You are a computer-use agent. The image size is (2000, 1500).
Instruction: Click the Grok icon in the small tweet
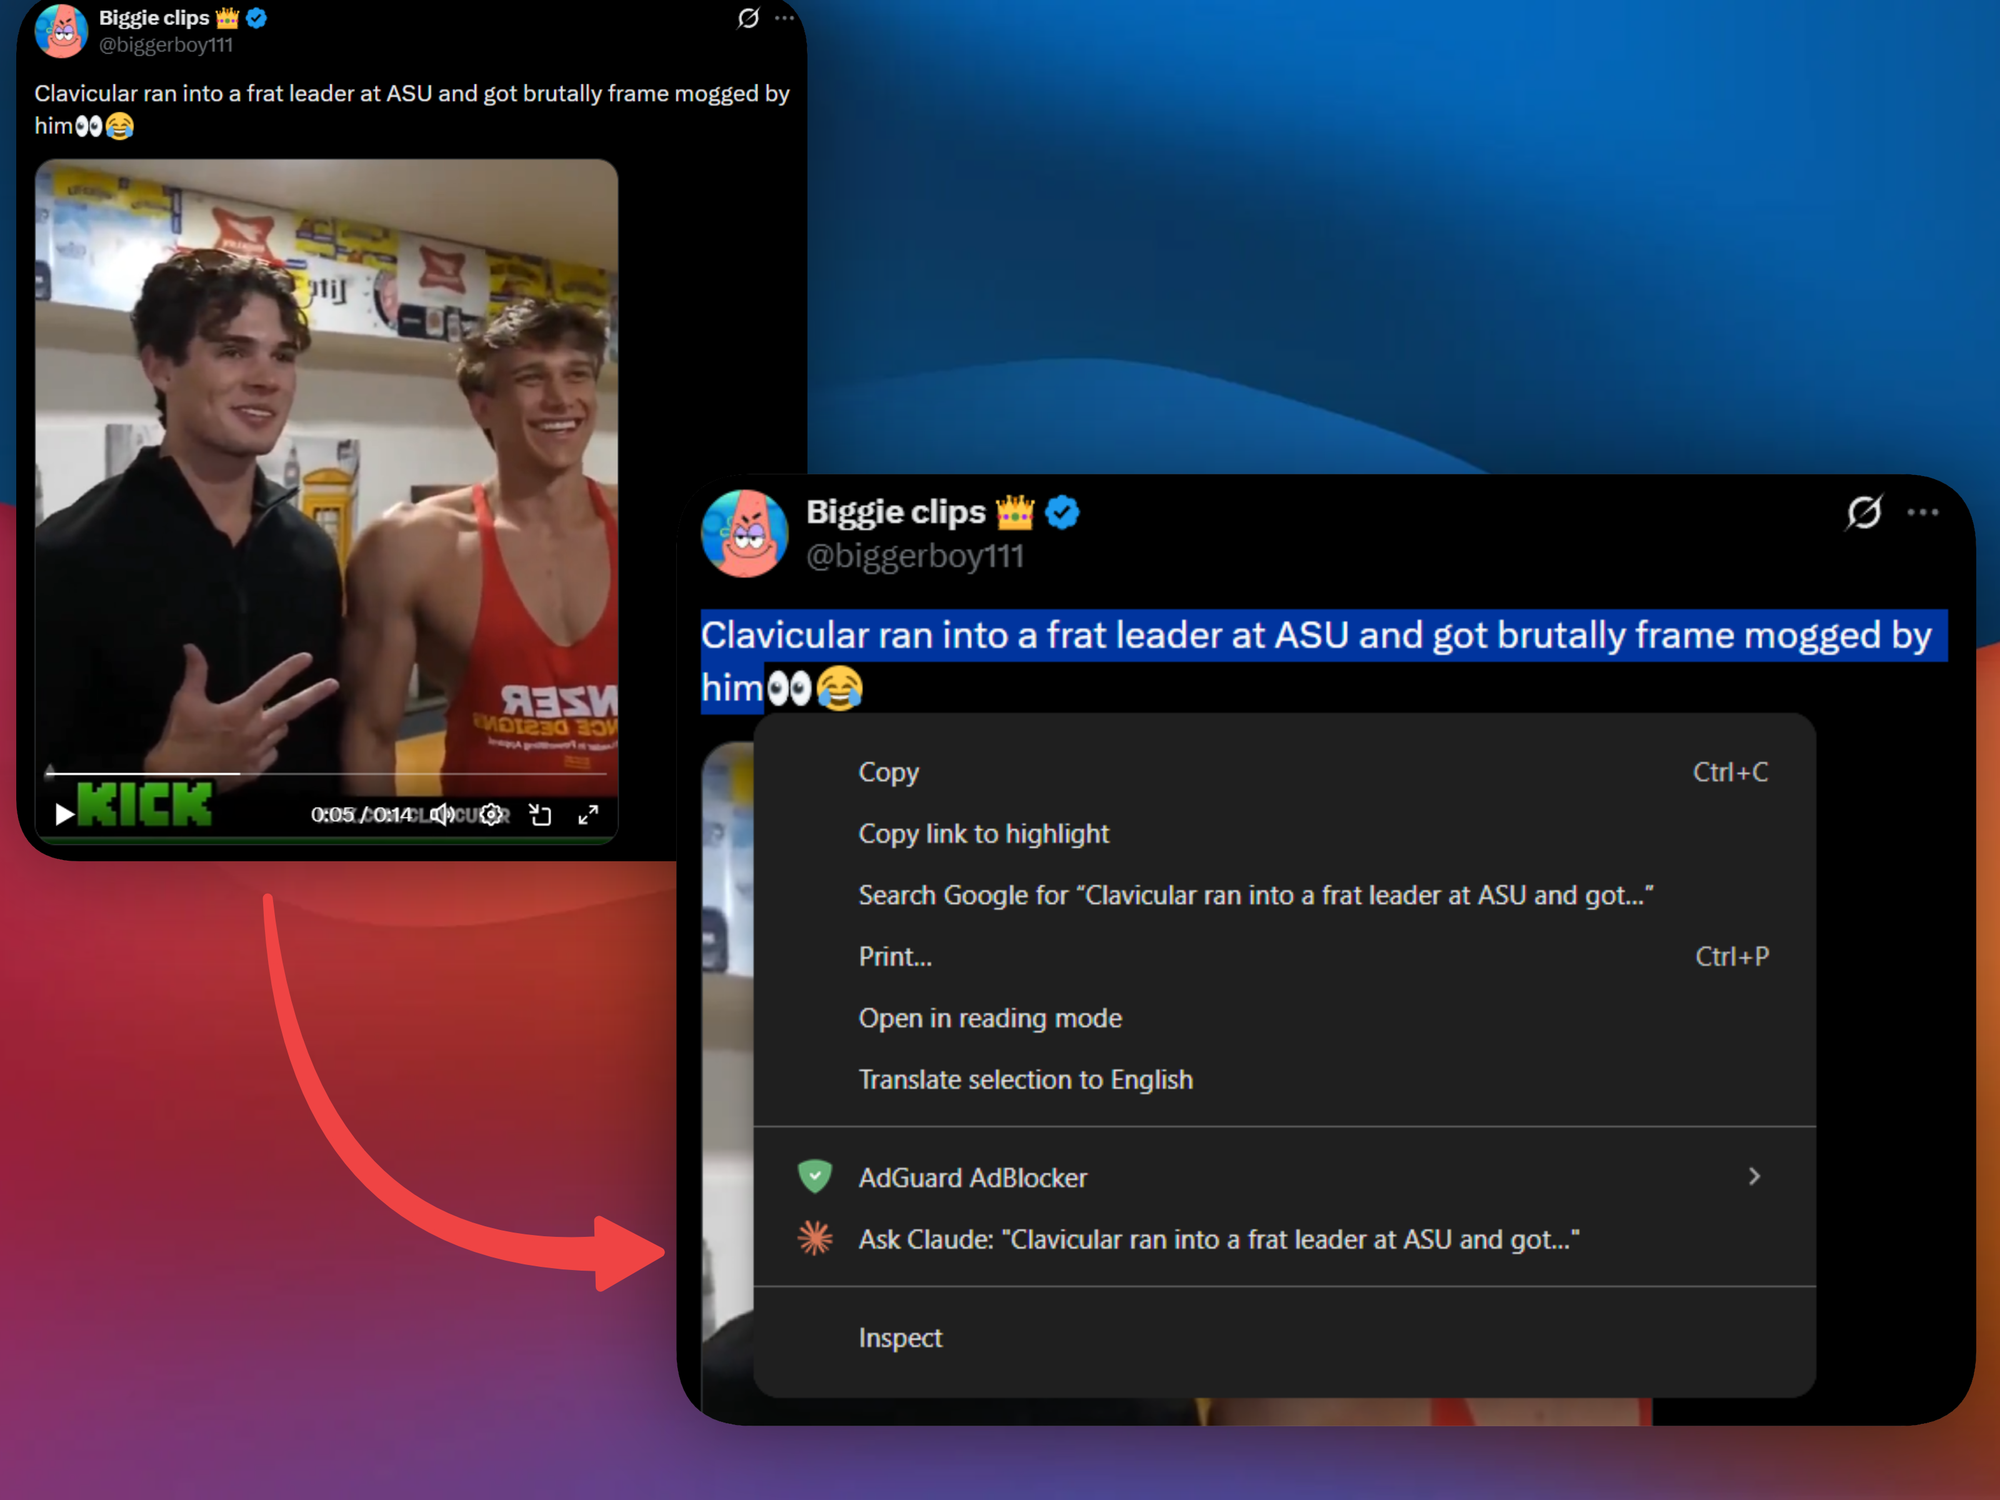(748, 18)
